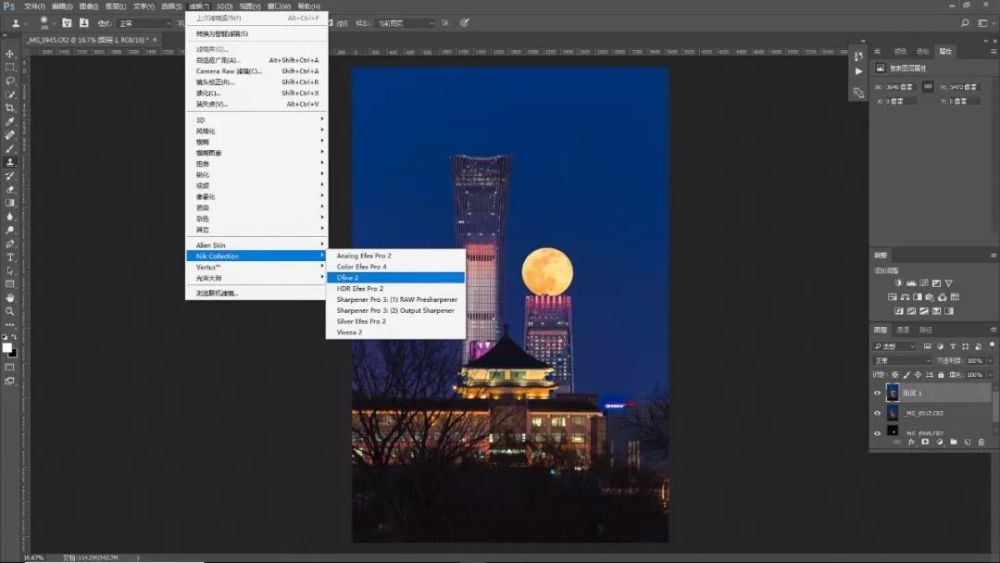Select the Blur tool
The height and width of the screenshot is (563, 1000).
pos(10,217)
